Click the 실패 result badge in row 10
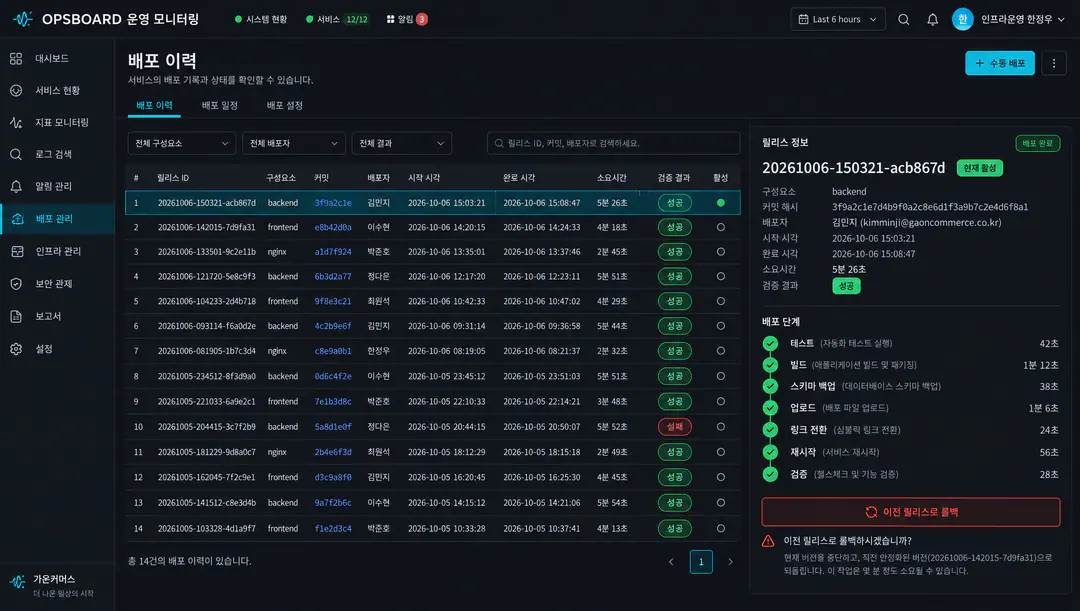Screen dimensions: 1080x611 pos(674,427)
